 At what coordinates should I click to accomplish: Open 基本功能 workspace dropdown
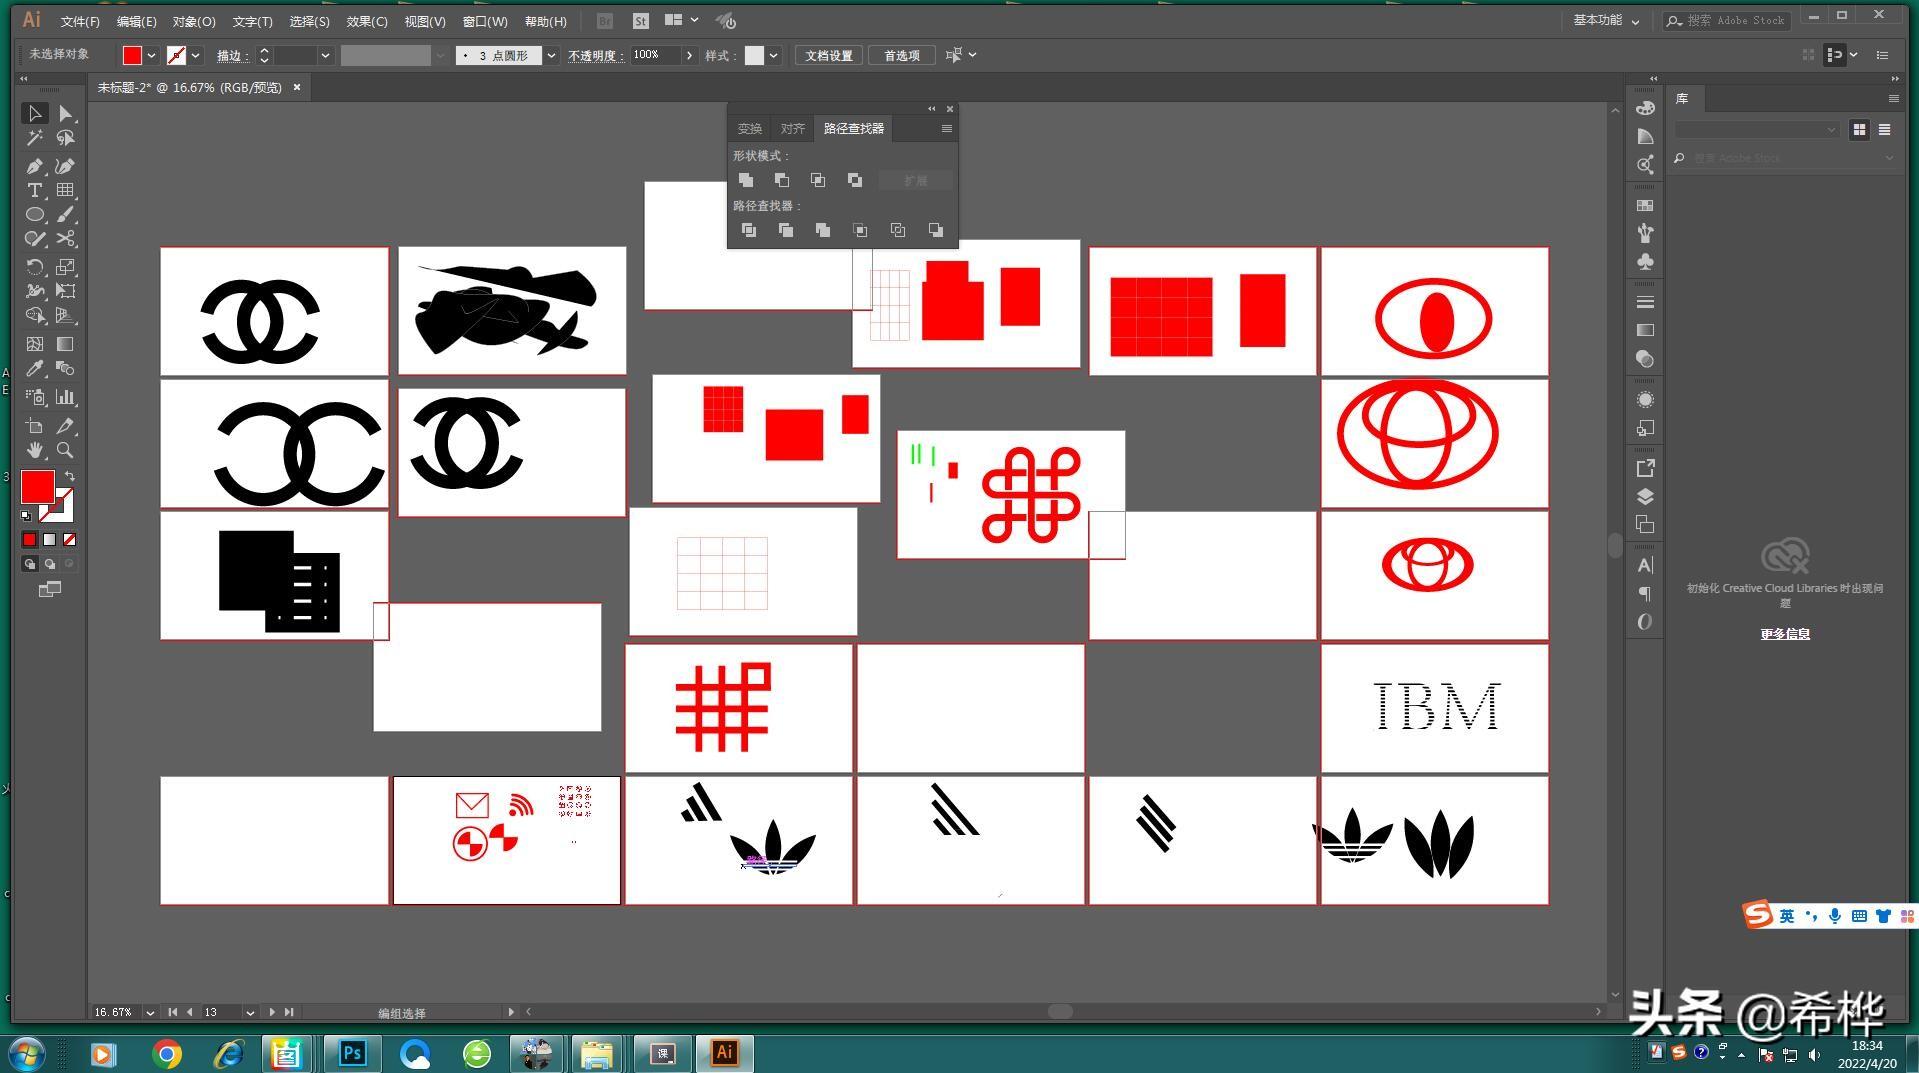point(1606,20)
